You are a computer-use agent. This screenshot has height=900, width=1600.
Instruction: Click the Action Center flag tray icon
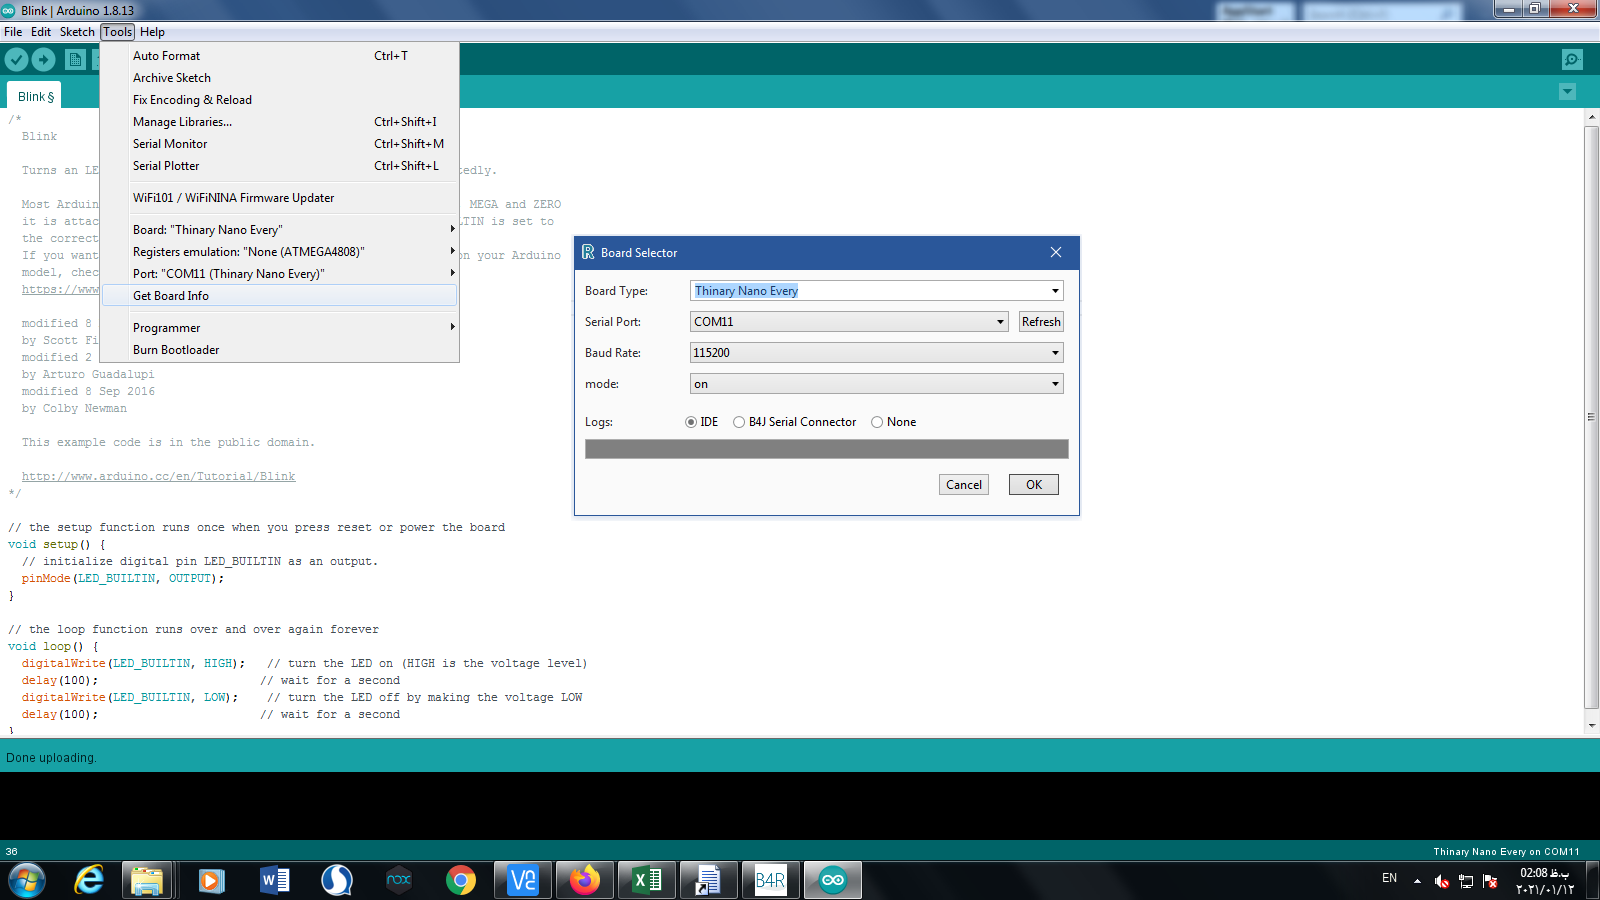(x=1491, y=881)
